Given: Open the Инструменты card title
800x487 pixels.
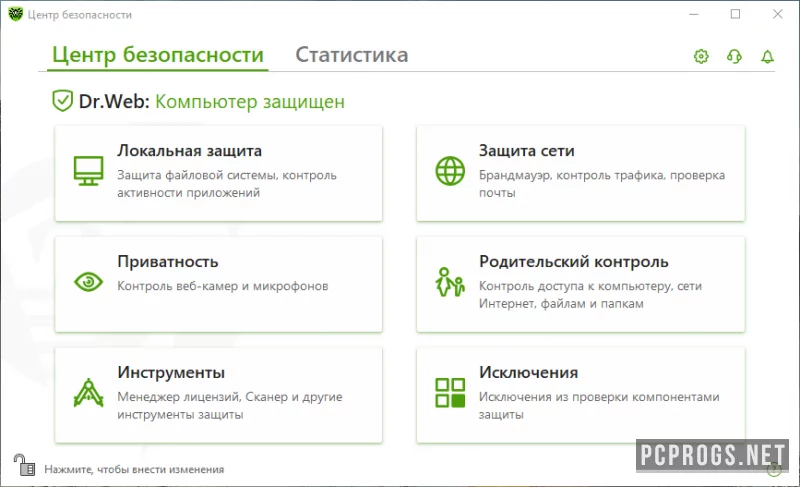Looking at the screenshot, I should pyautogui.click(x=171, y=372).
